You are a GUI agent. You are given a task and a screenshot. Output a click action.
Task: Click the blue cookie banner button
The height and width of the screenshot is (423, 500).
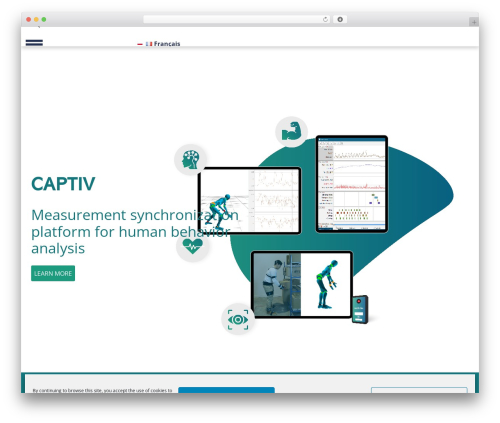(x=226, y=390)
